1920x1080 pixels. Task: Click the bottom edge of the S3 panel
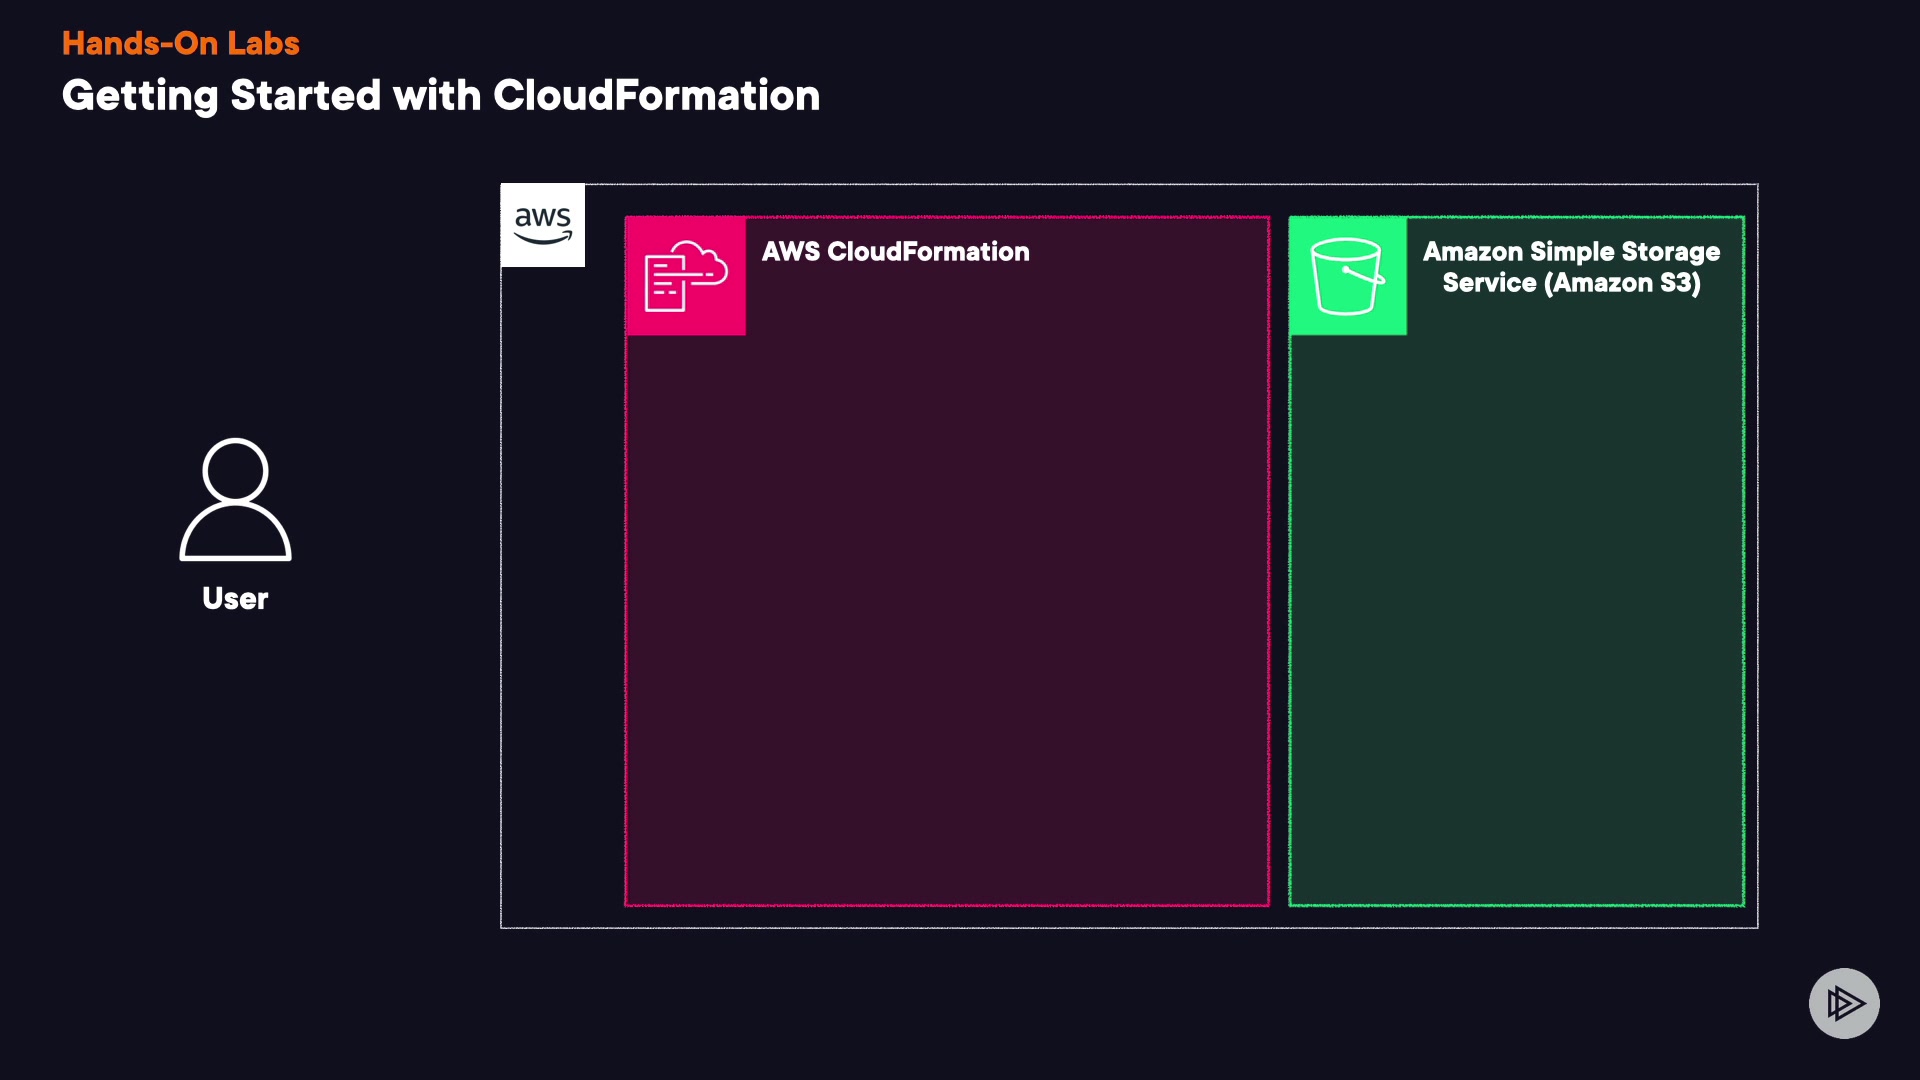point(1516,905)
